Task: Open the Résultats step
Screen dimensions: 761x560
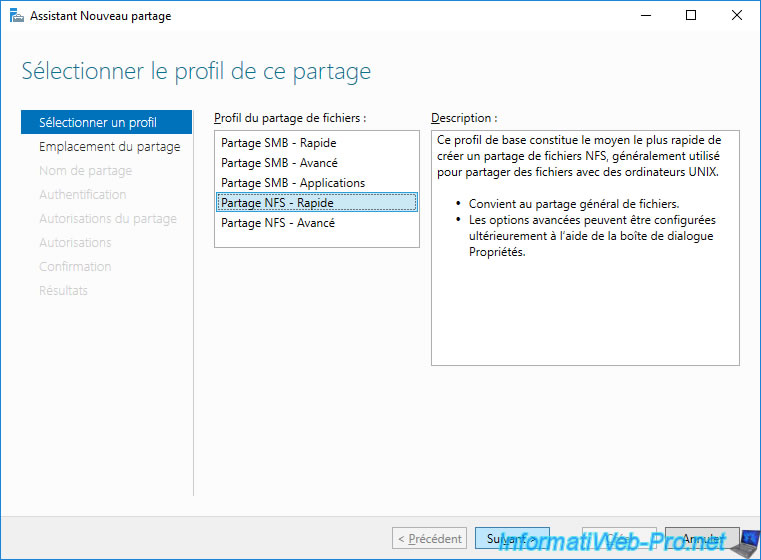Action: tap(63, 291)
